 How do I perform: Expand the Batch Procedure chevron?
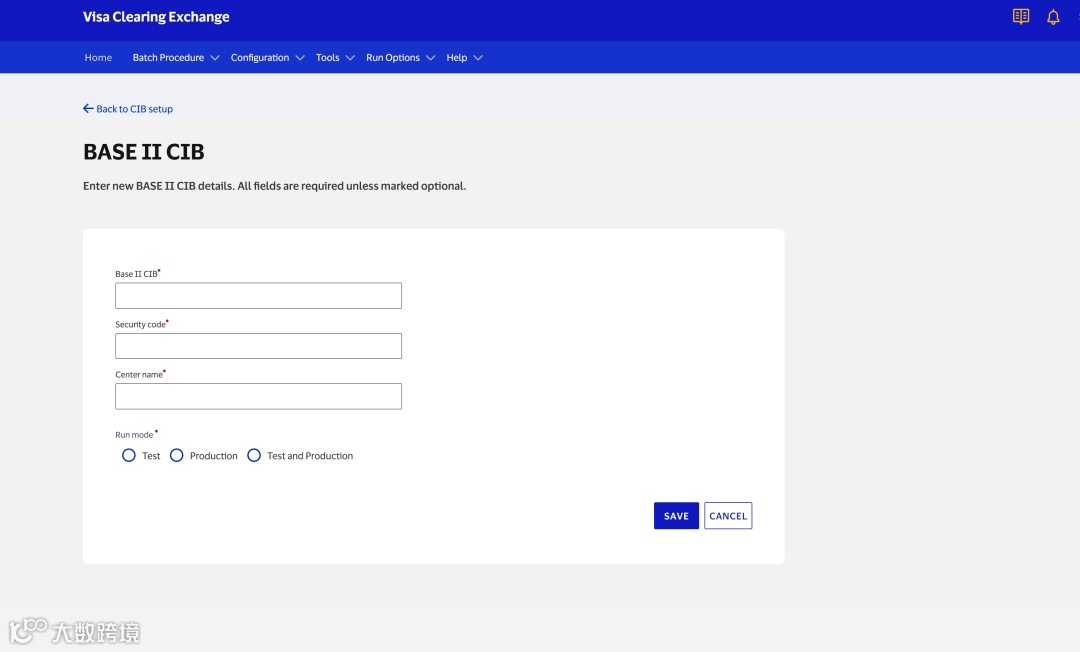(x=215, y=58)
